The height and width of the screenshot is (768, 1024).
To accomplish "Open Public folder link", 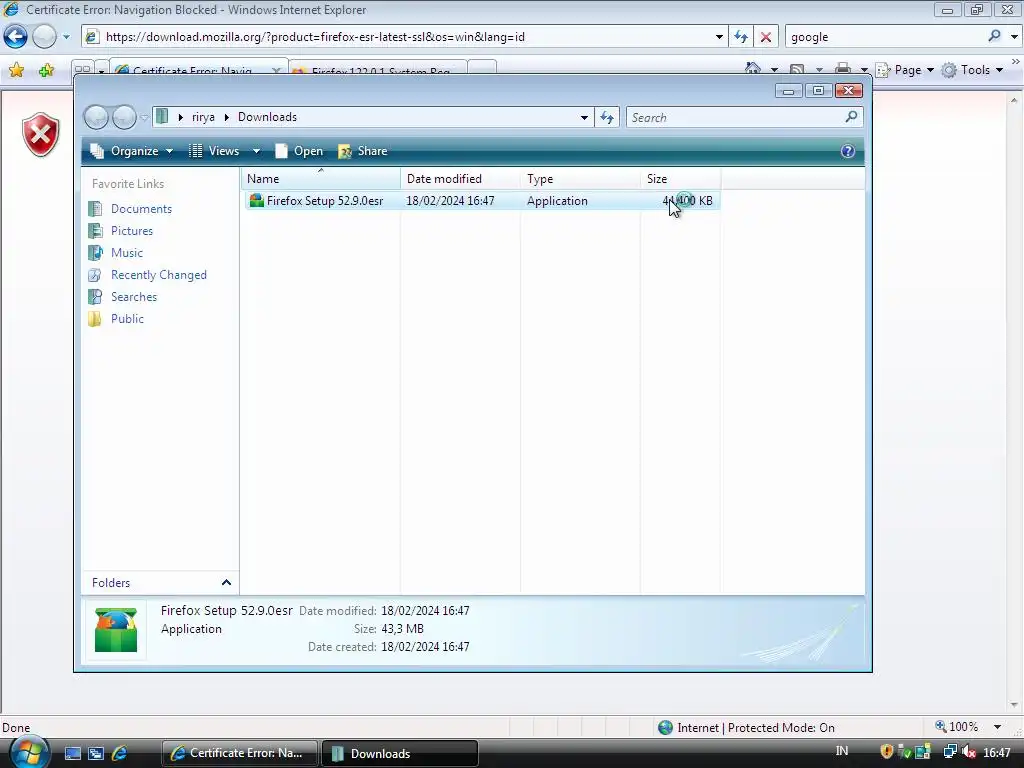I will (127, 319).
